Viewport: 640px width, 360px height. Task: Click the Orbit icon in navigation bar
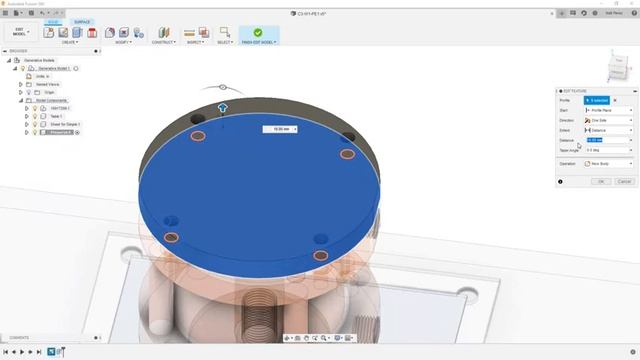[x=287, y=338]
